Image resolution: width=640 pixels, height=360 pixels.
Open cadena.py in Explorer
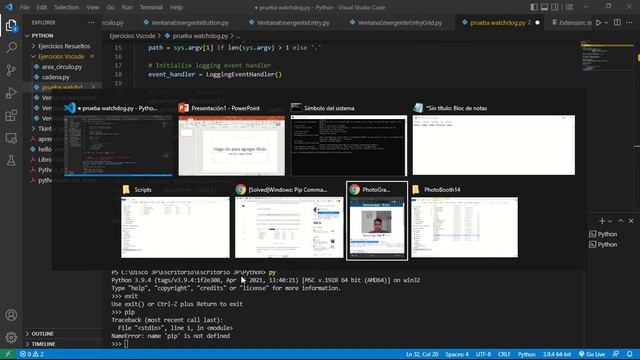click(x=56, y=77)
